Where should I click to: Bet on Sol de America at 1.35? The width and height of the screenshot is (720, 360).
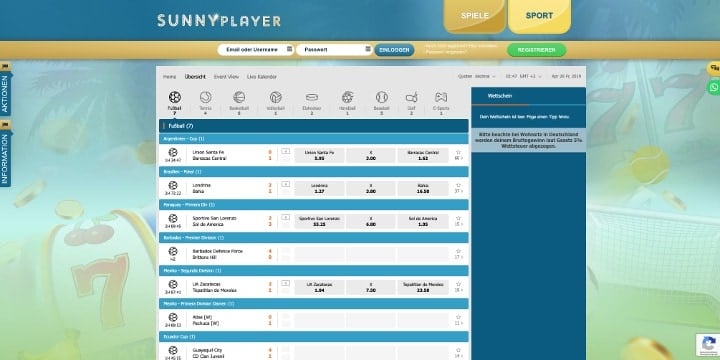click(x=423, y=221)
